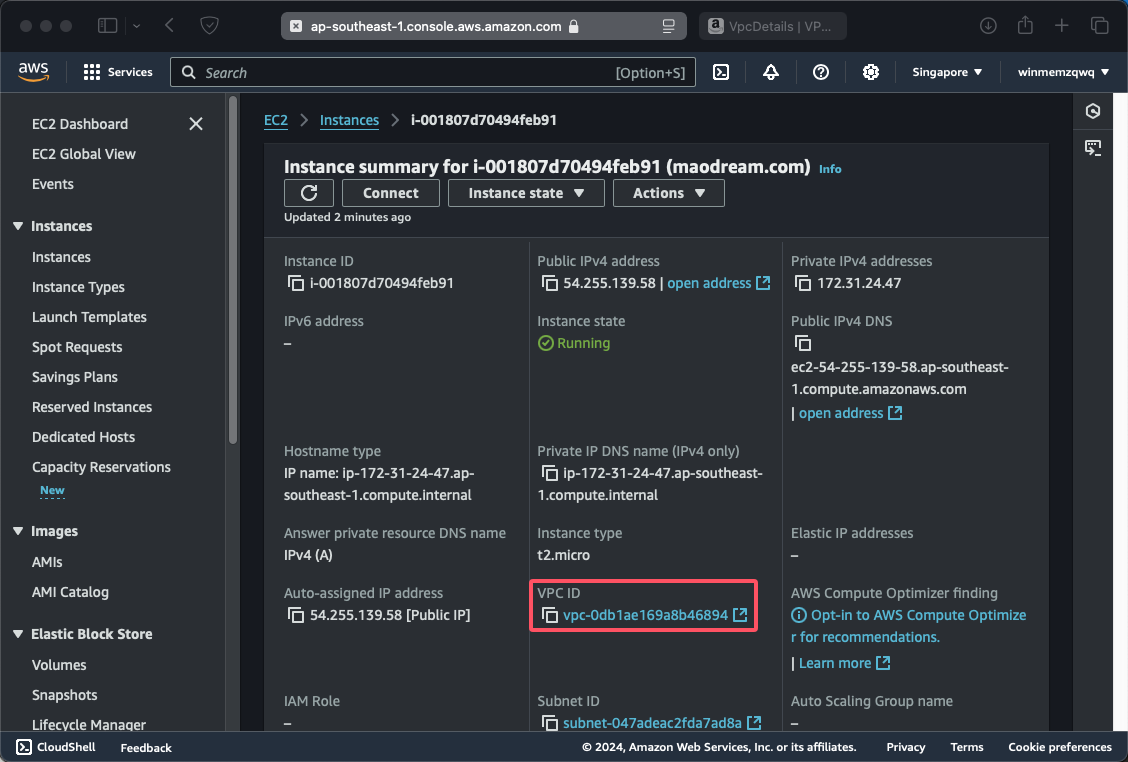Click the Safari privacy shield icon

click(x=209, y=26)
